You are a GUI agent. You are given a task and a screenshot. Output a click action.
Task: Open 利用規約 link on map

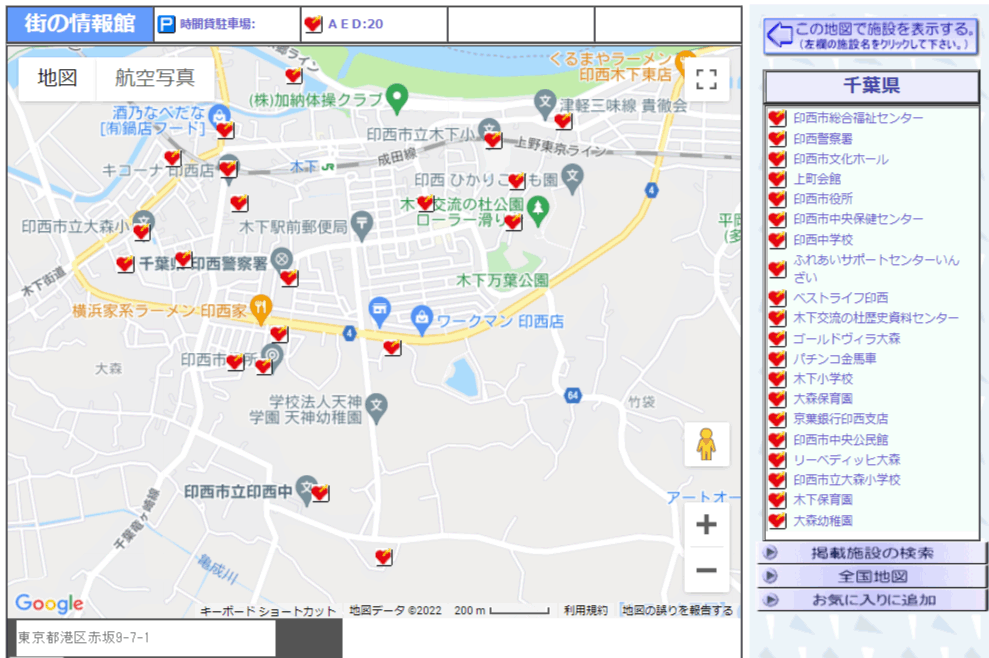586,610
